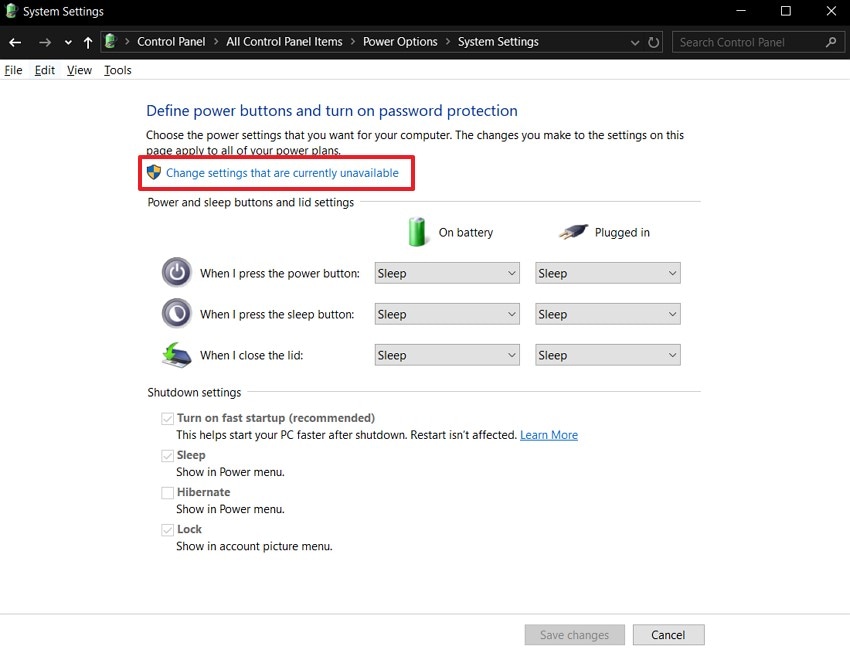Click the power button icon

pyautogui.click(x=177, y=272)
